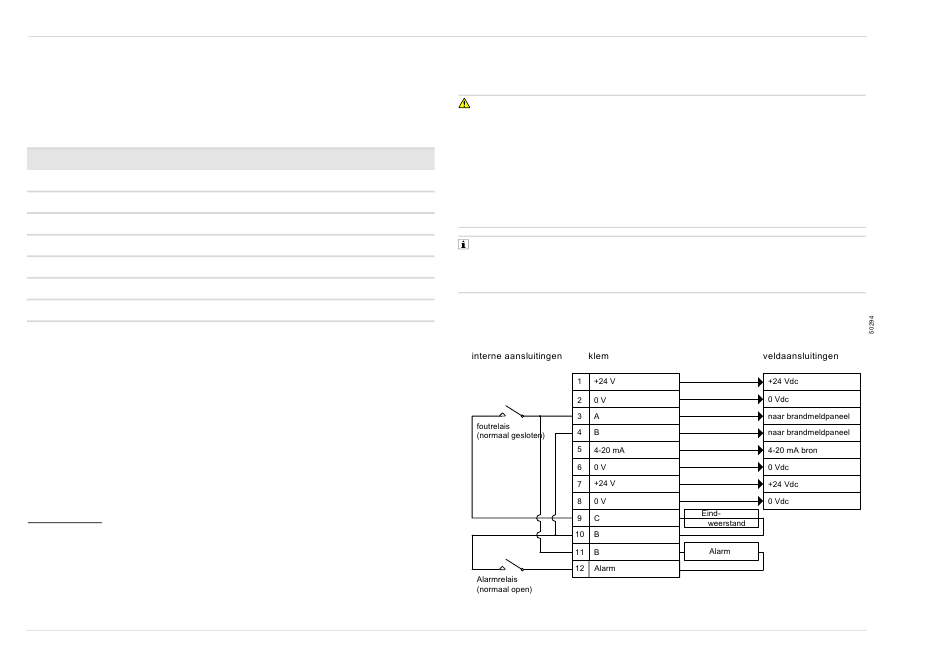Click the 'Eind-weerstand' resistor box
Image resolution: width=950 pixels, height=657 pixels.
722,518
